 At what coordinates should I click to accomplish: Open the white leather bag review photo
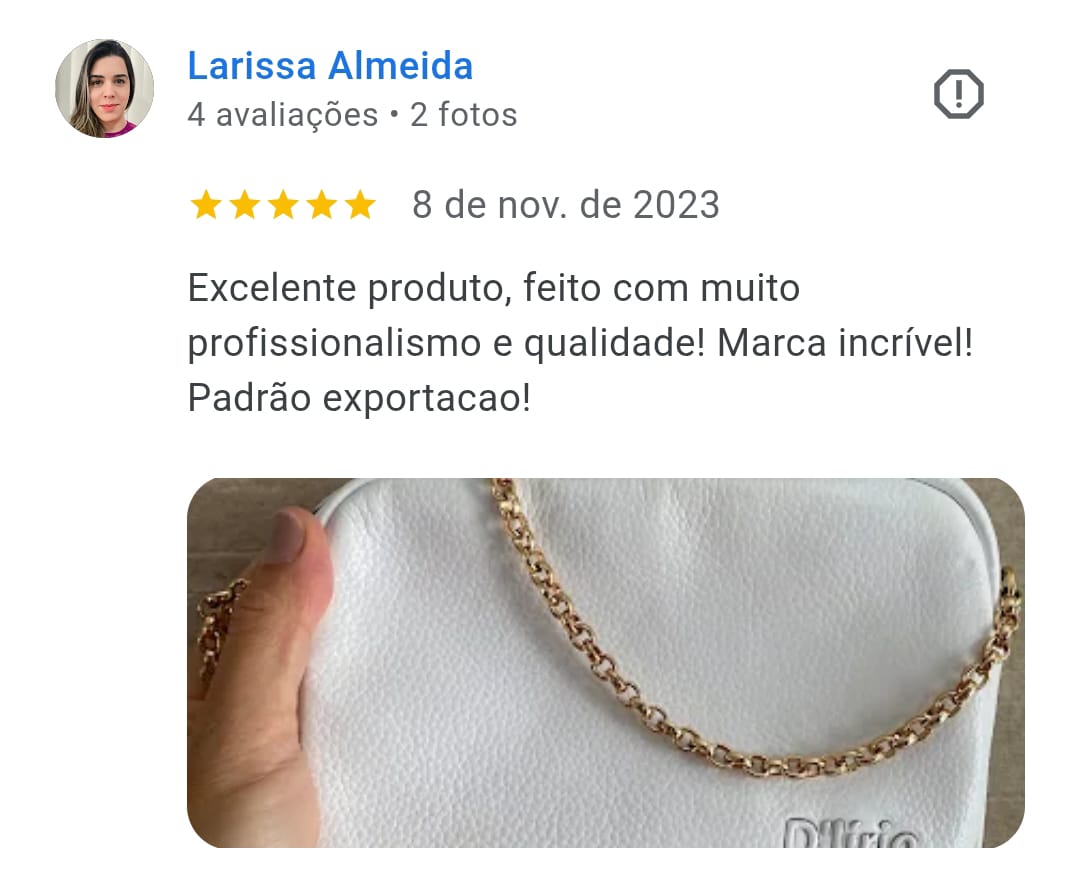[605, 663]
